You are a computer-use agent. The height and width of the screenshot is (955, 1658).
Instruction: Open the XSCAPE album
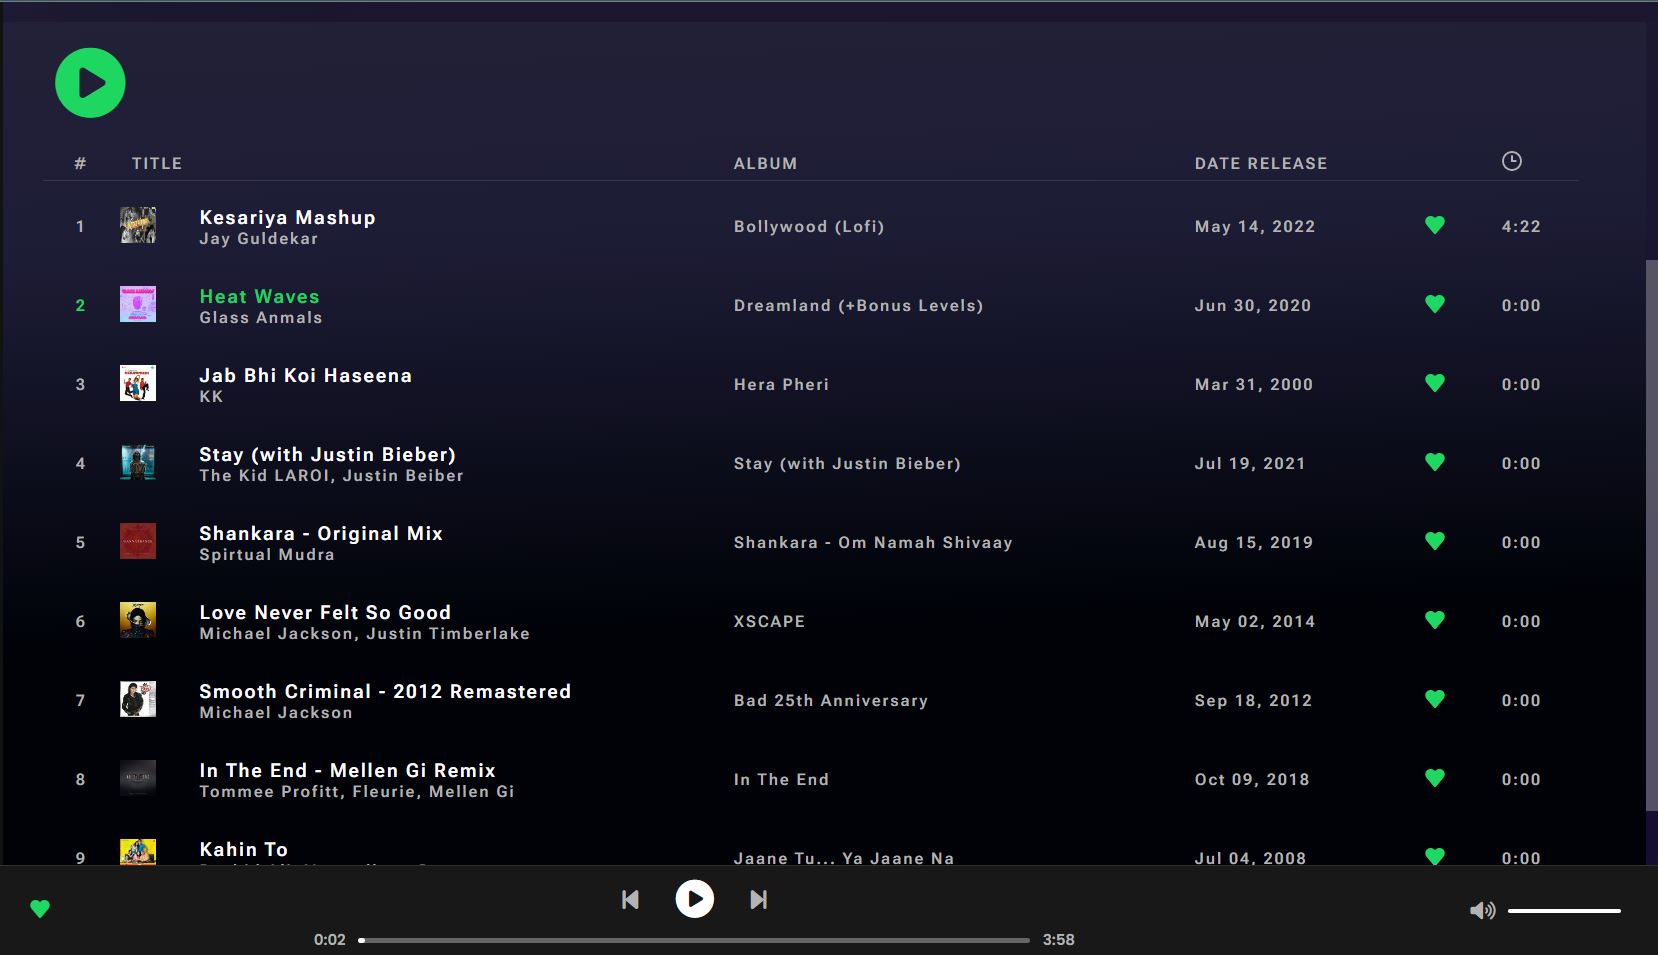[x=769, y=622]
